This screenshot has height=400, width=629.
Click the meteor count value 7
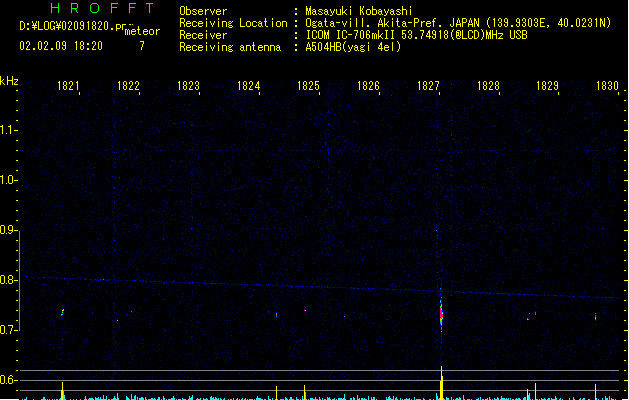142,46
